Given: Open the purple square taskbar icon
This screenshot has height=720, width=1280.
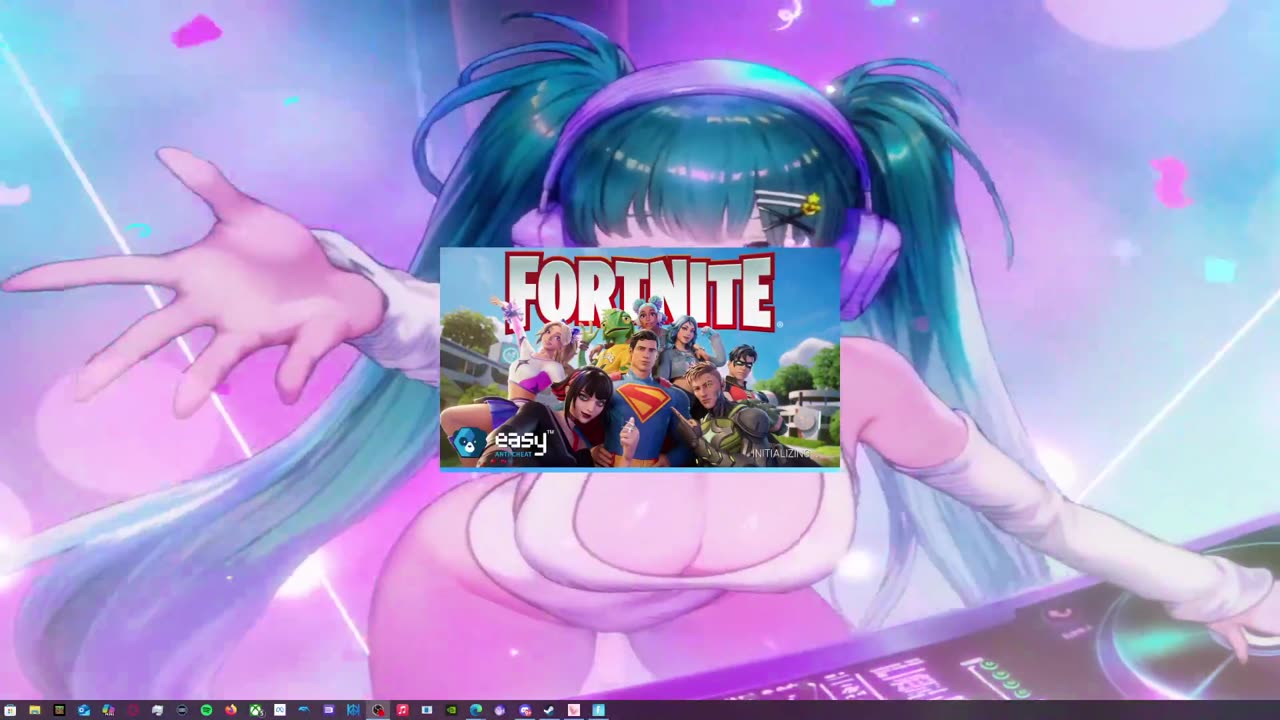Looking at the screenshot, I should pyautogui.click(x=329, y=710).
